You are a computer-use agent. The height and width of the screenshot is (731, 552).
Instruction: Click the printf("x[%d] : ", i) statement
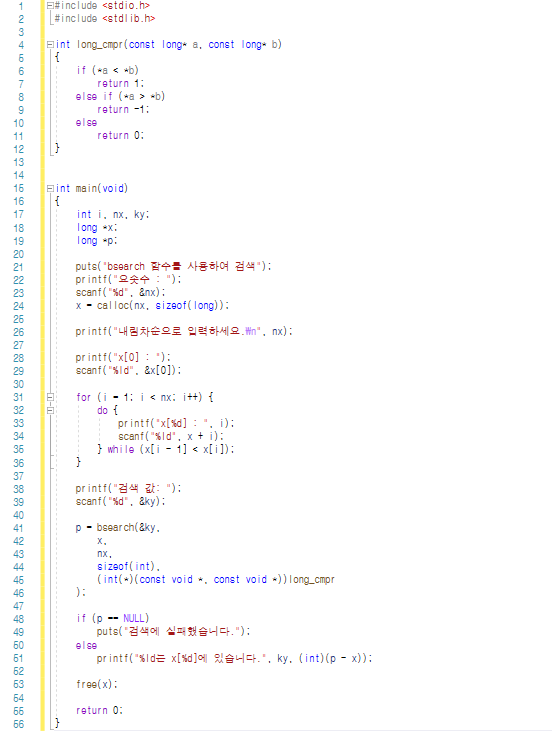point(176,423)
